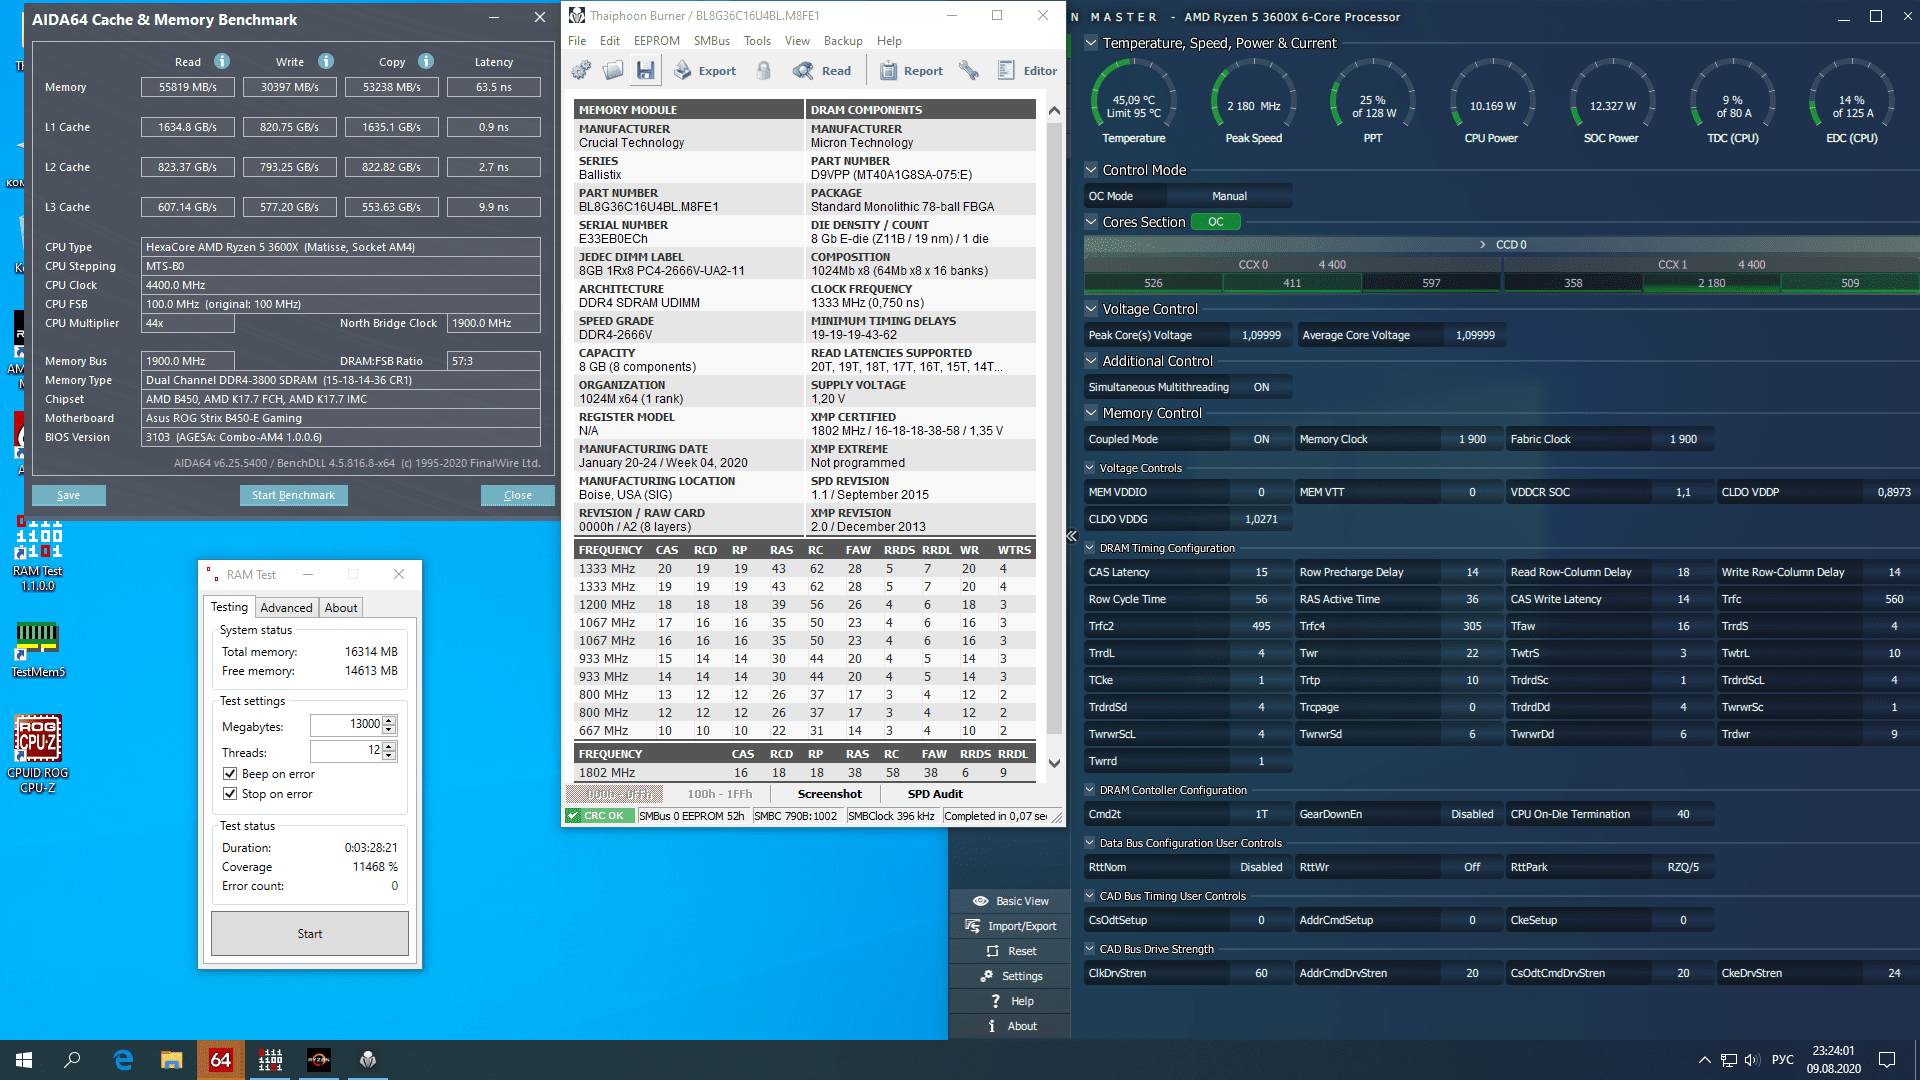Viewport: 1920px width, 1080px height.
Task: Toggle GearDownEn Disabled value
Action: pos(1472,814)
